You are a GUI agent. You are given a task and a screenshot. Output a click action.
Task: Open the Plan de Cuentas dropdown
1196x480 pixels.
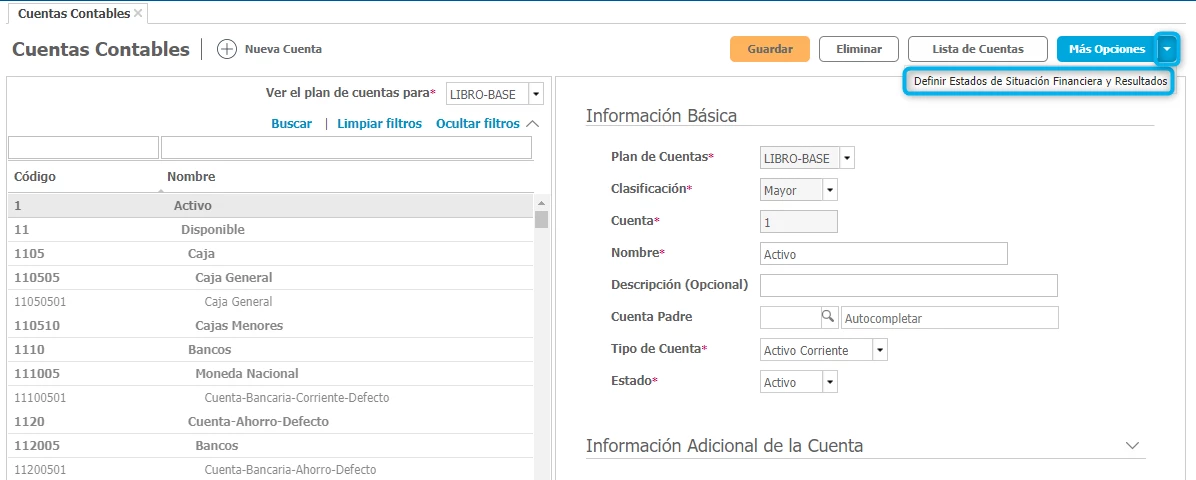pyautogui.click(x=847, y=158)
